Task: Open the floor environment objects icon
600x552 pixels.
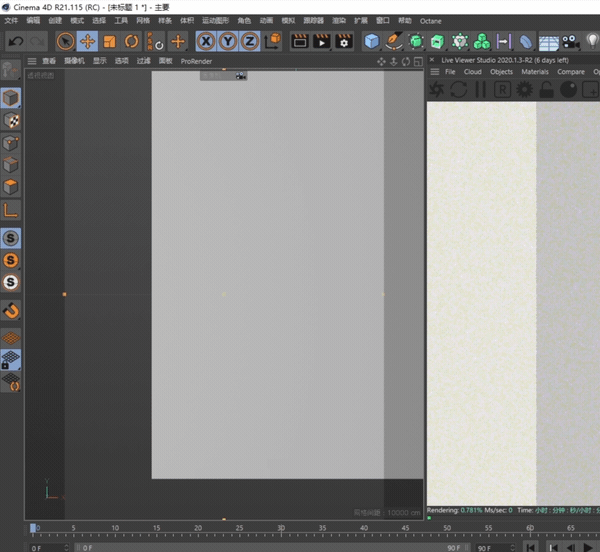Action: pyautogui.click(x=548, y=42)
